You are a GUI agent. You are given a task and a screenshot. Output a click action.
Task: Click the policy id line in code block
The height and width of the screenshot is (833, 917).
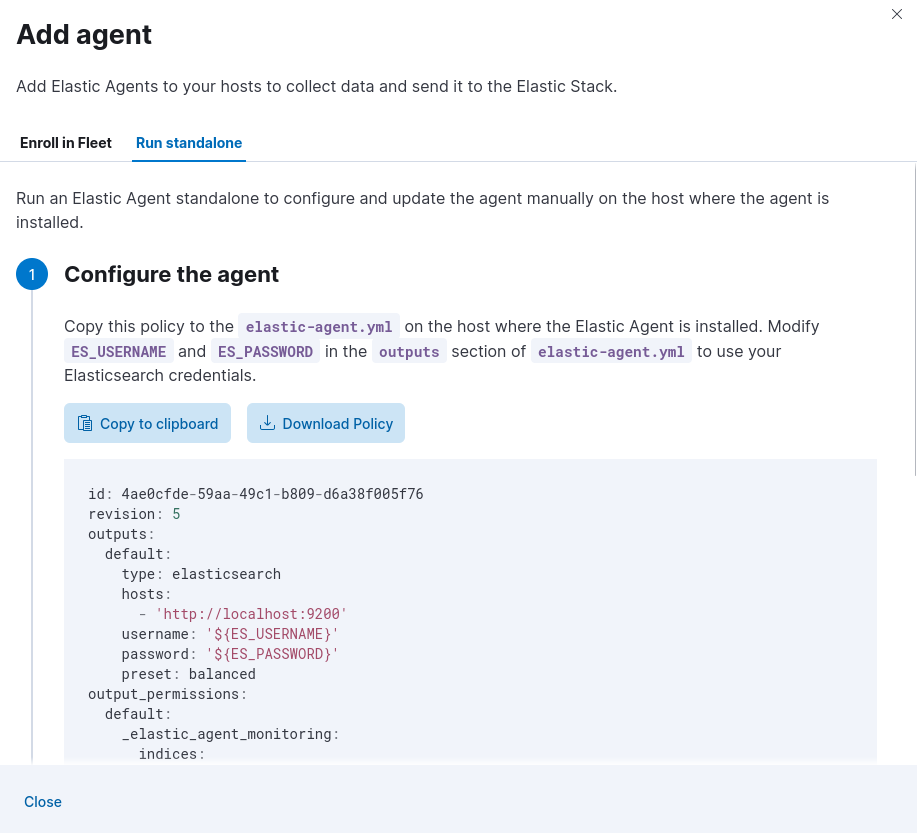[256, 494]
